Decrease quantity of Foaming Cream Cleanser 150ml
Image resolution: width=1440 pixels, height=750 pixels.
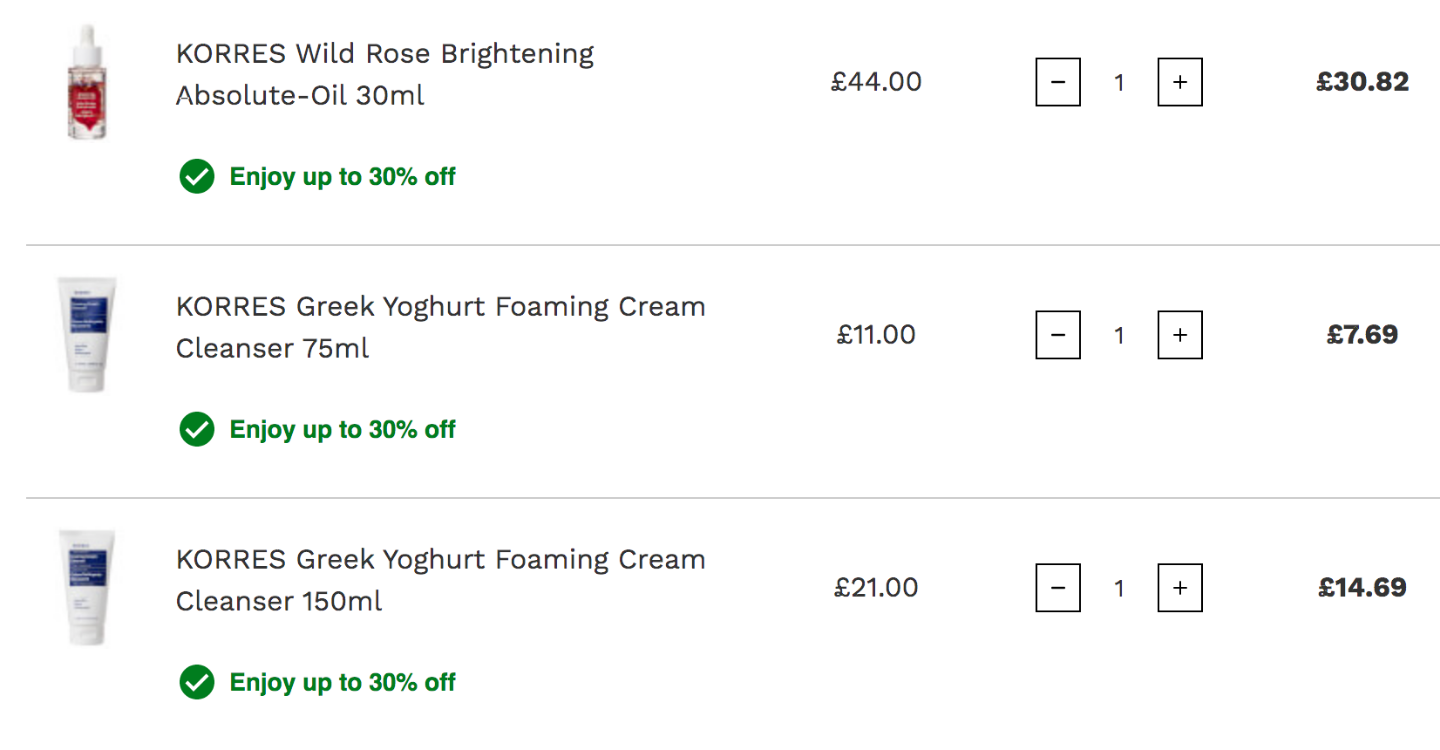[x=1058, y=588]
